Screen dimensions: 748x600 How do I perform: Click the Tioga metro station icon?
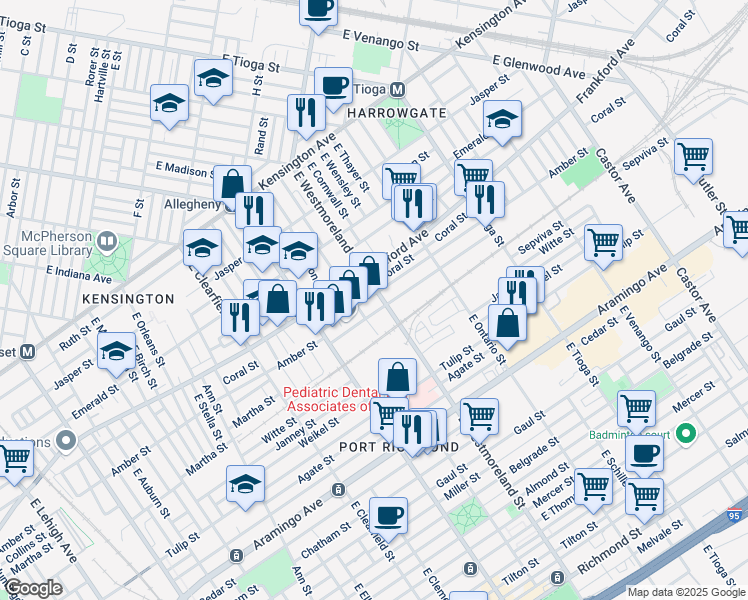point(397,89)
